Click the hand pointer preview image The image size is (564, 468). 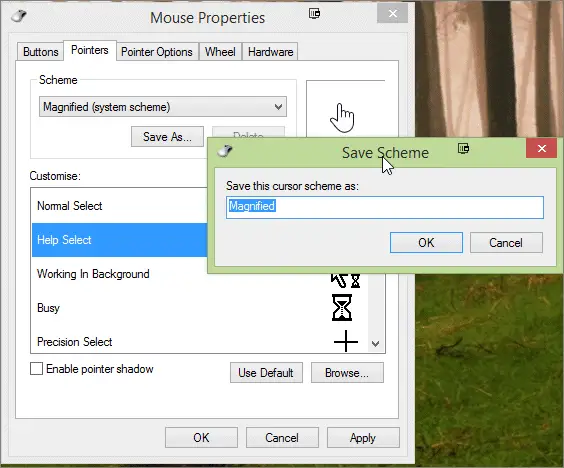(x=342, y=118)
